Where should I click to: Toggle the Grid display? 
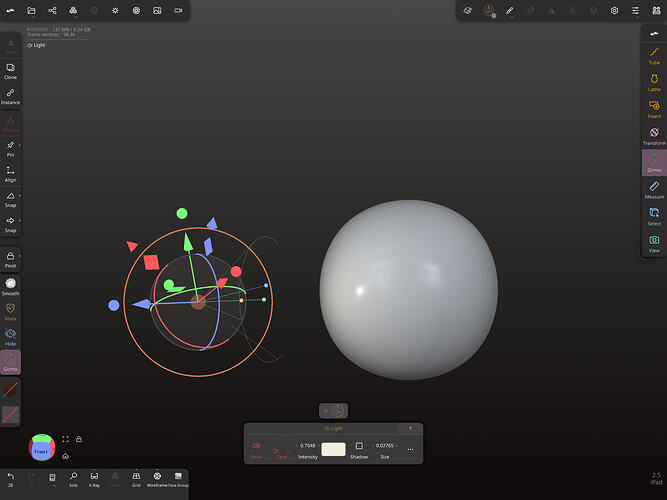coord(136,479)
